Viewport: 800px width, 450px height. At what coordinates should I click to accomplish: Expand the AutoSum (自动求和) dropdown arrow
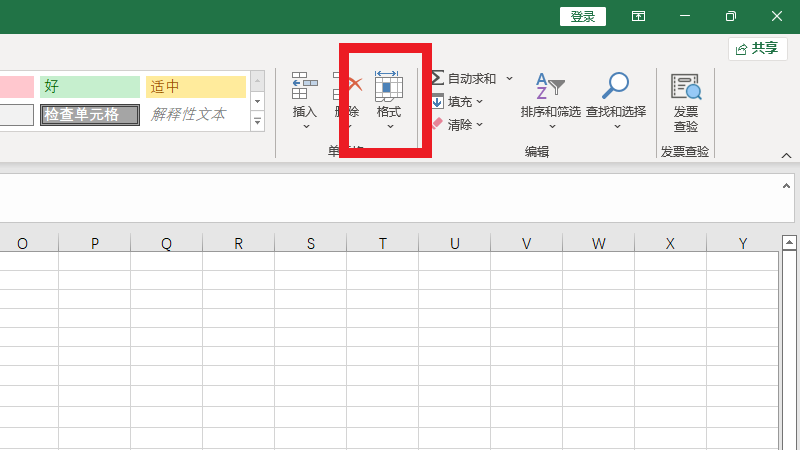tap(509, 78)
